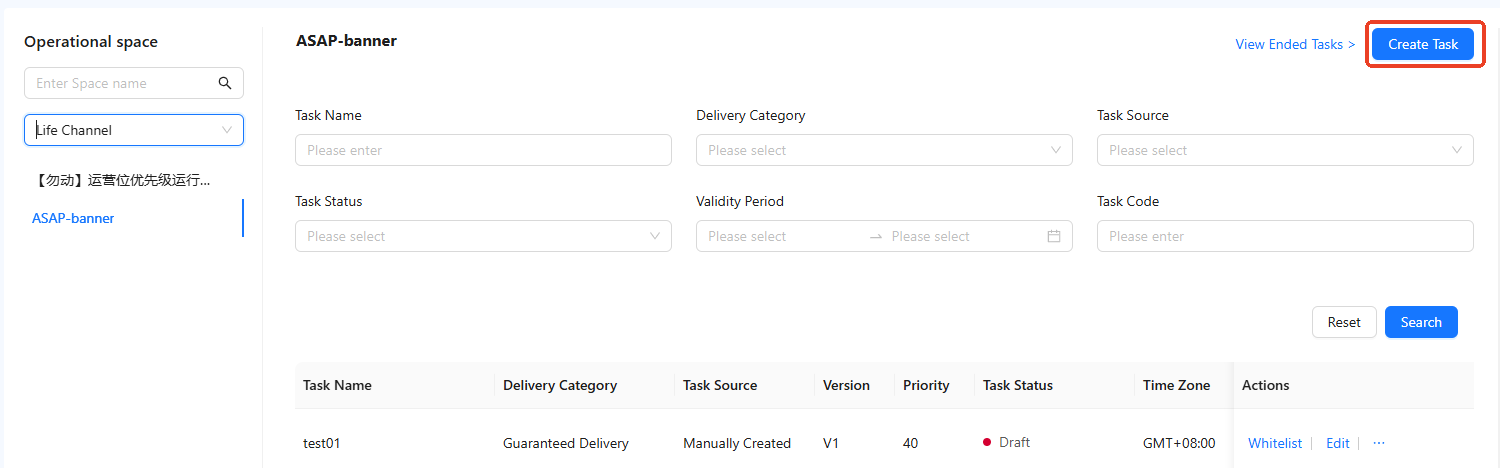Screen dimensions: 1500x468
Task: Click the priority value 40
Action: (x=911, y=443)
